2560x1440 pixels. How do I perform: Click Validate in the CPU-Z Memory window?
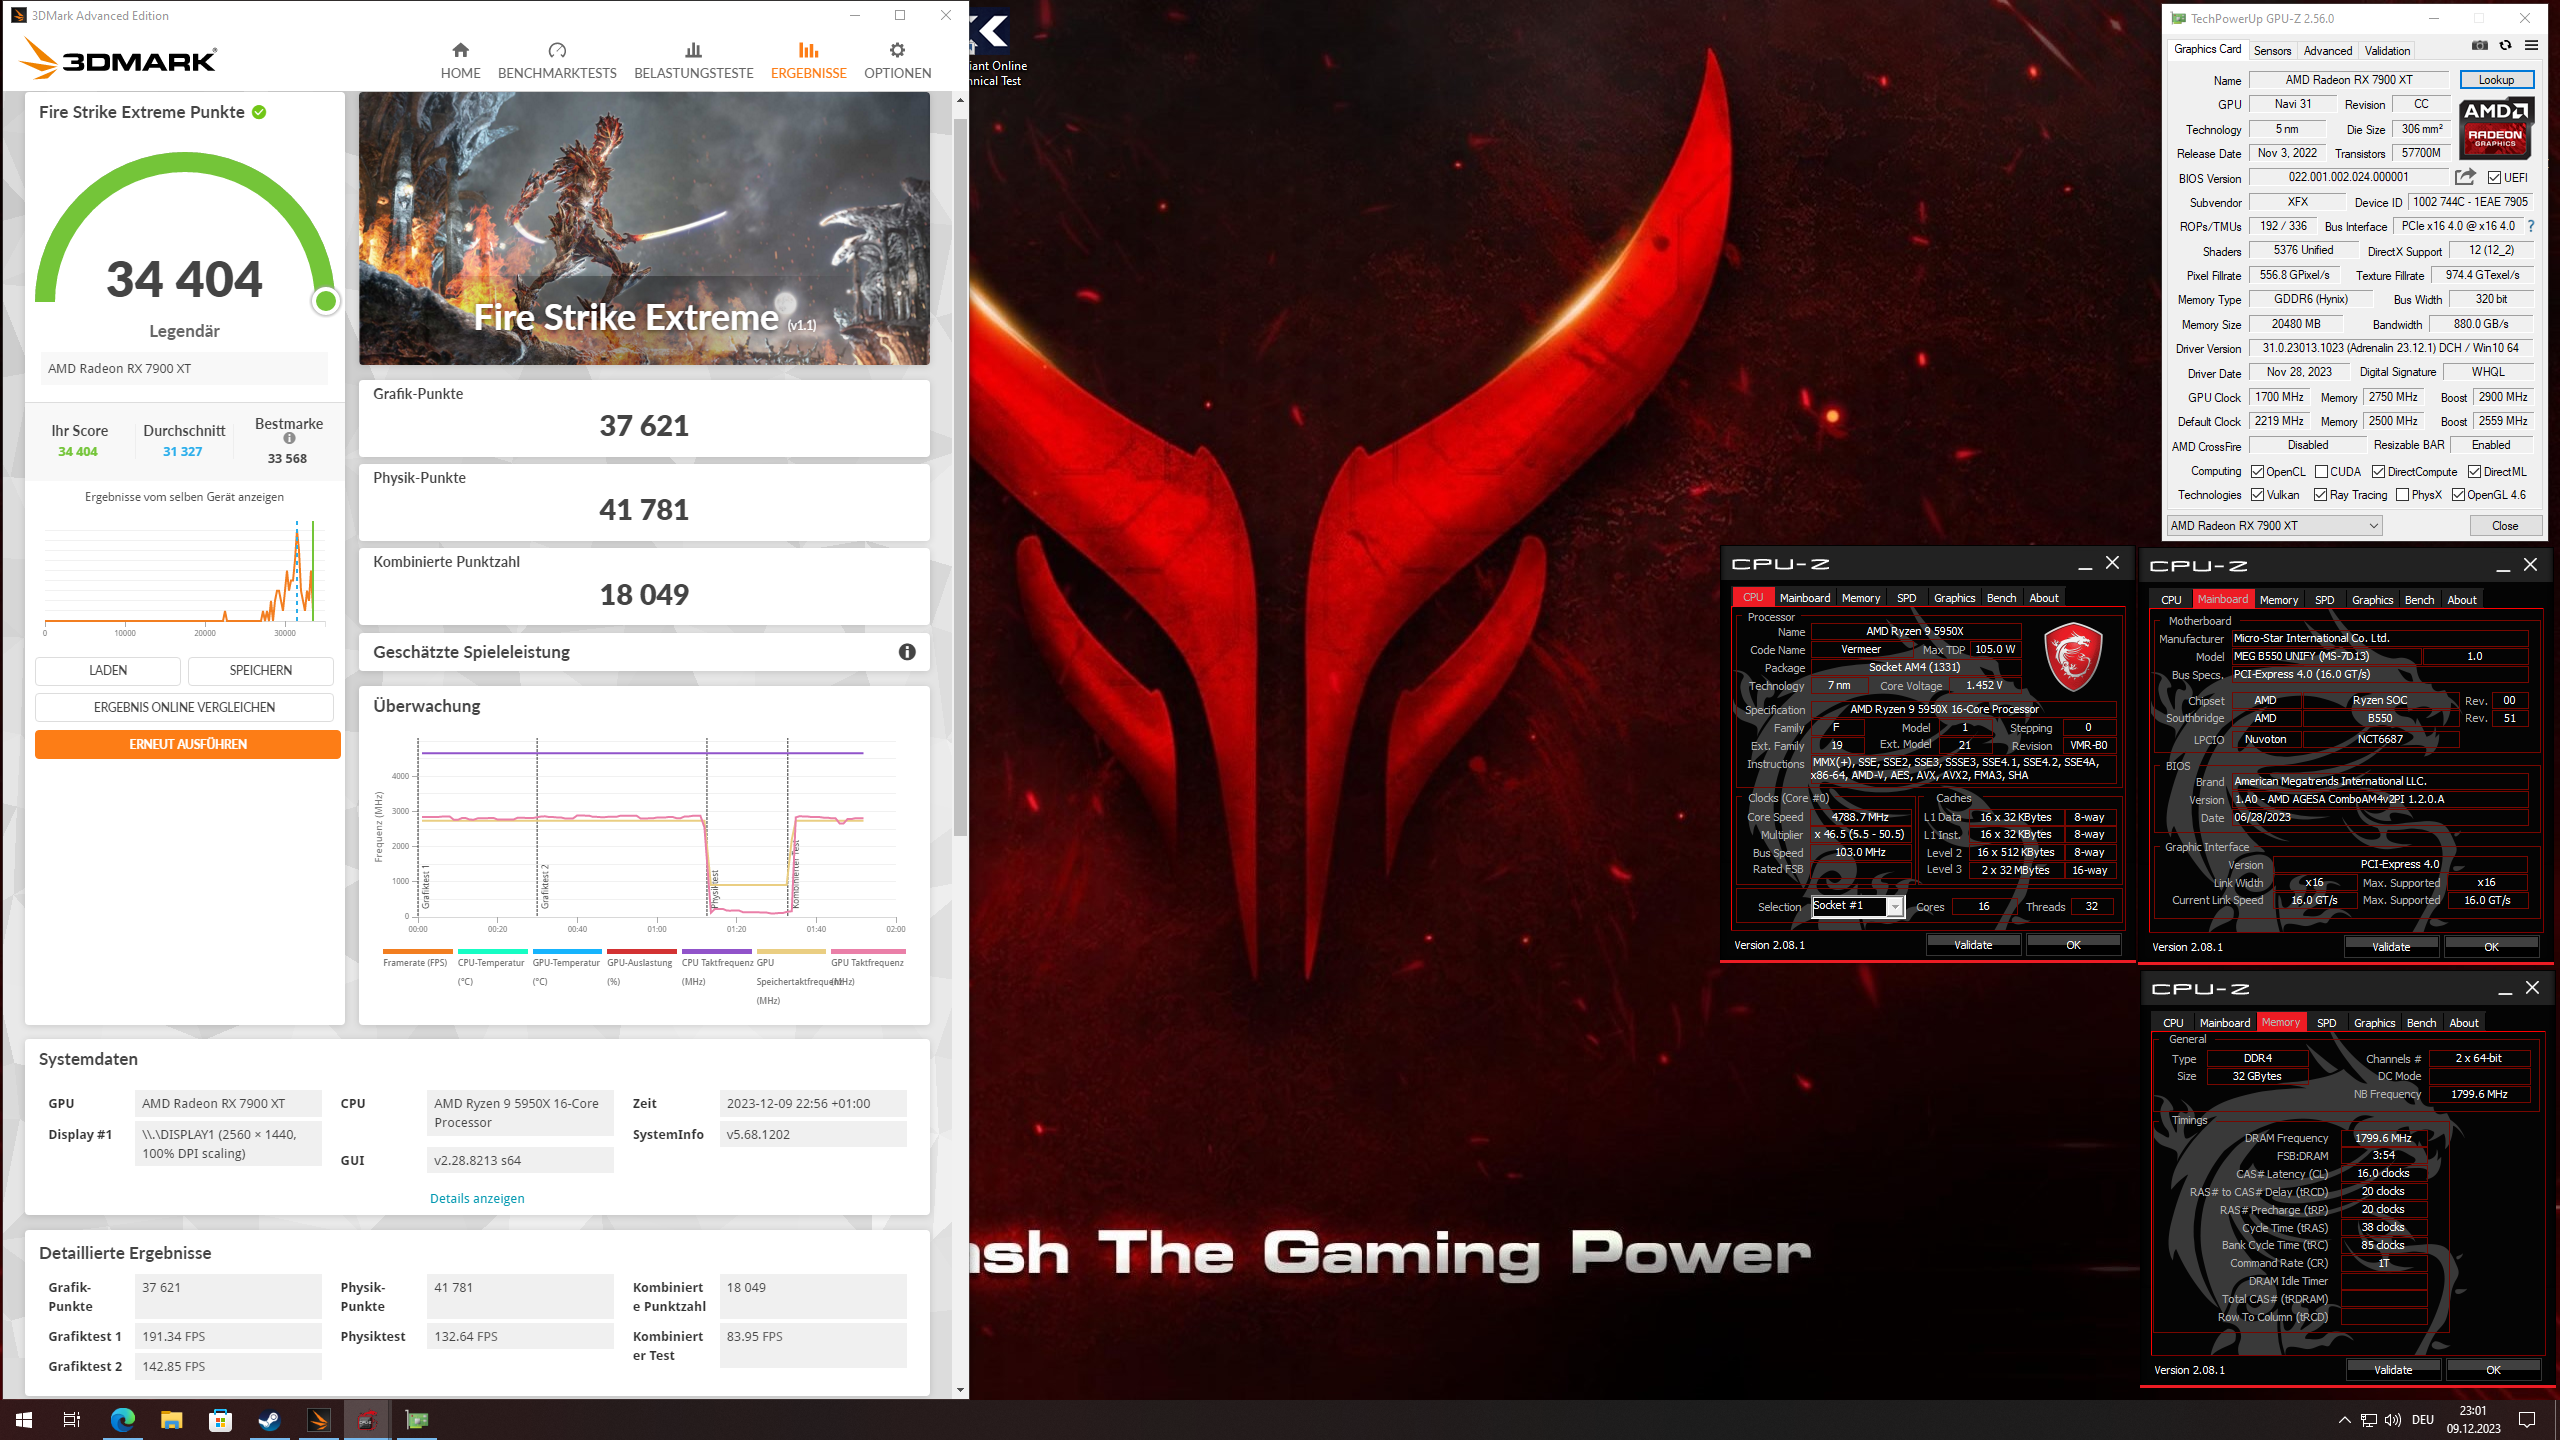[x=2393, y=1370]
